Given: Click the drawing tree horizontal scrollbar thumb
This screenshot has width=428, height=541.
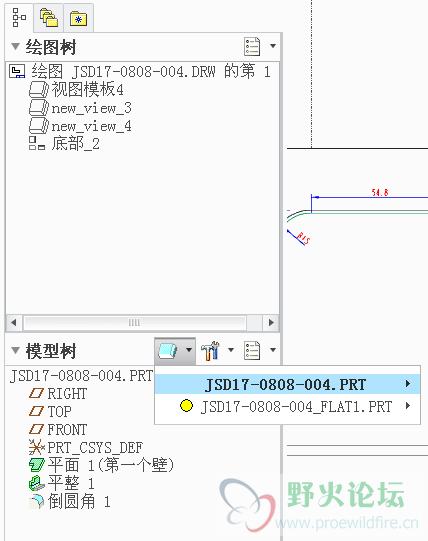Looking at the screenshot, I should (135, 323).
